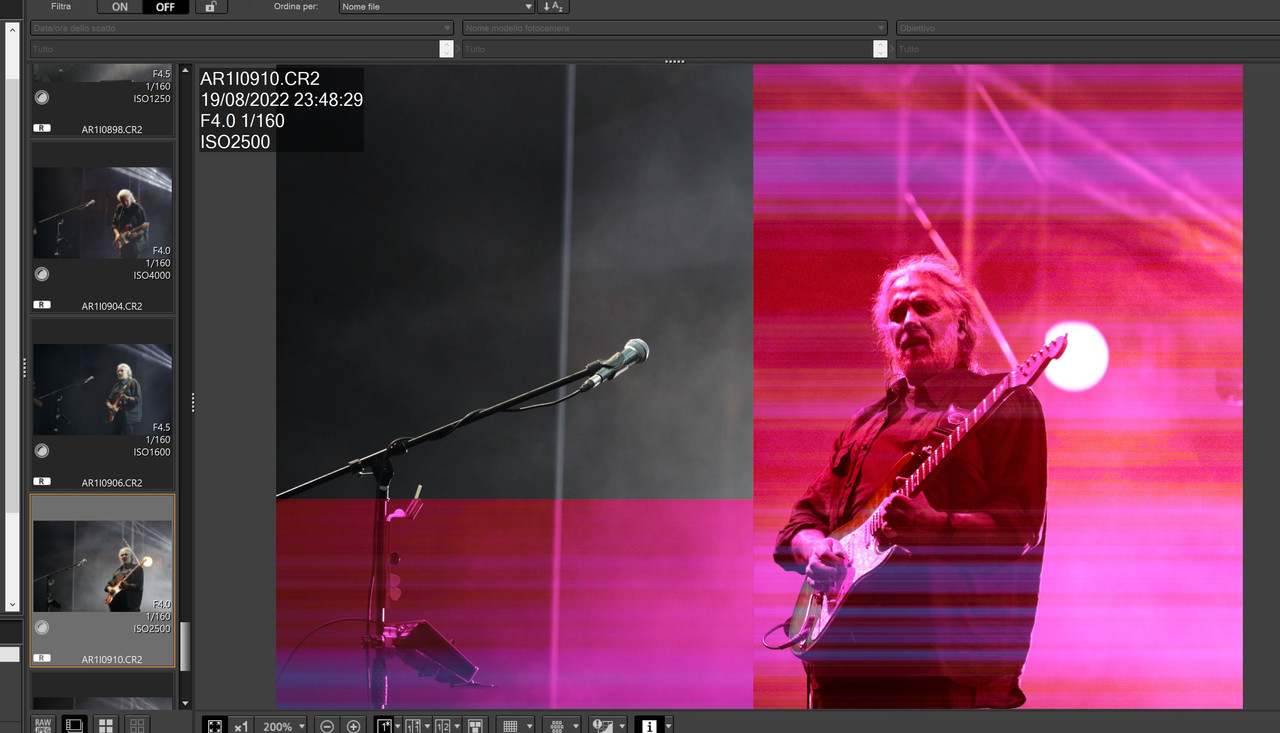Click the zoom out minus icon
Viewport: 1280px width, 733px height.
[327, 726]
